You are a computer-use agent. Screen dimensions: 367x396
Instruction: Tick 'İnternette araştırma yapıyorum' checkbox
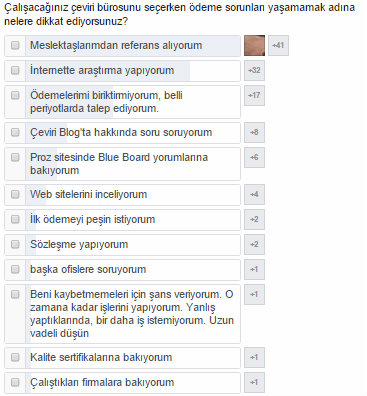click(x=15, y=70)
